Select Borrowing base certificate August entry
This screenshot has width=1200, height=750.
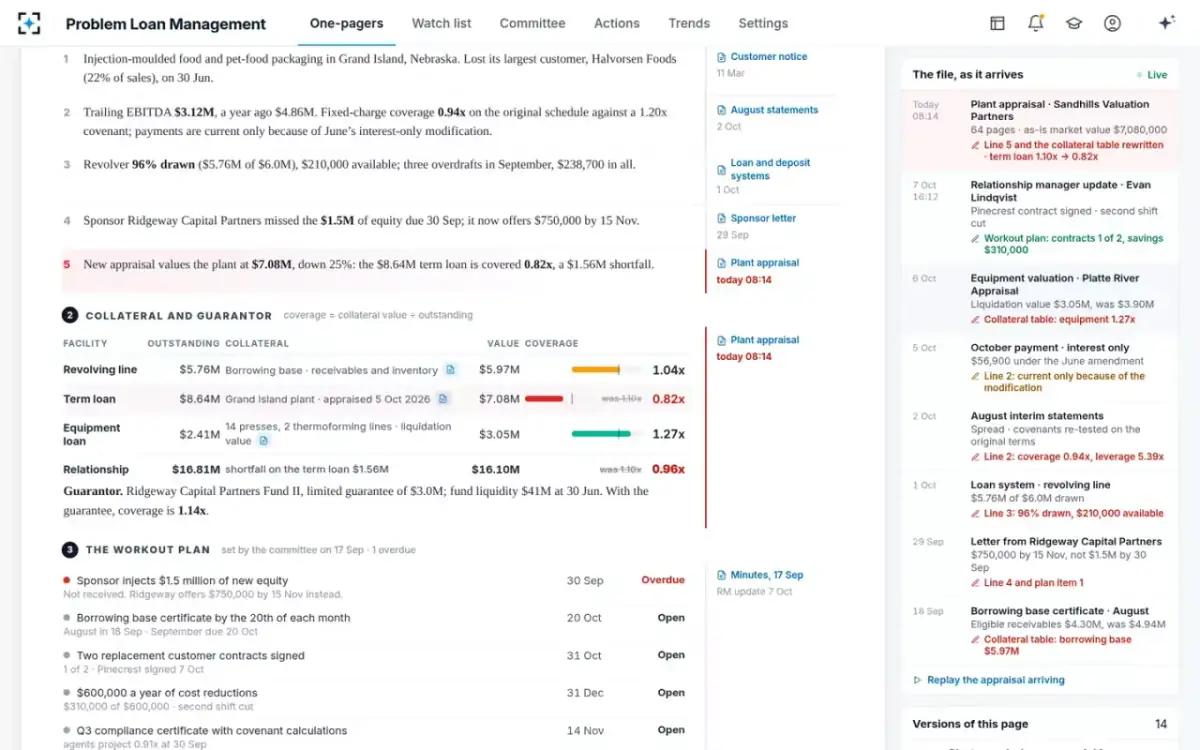click(x=1040, y=631)
